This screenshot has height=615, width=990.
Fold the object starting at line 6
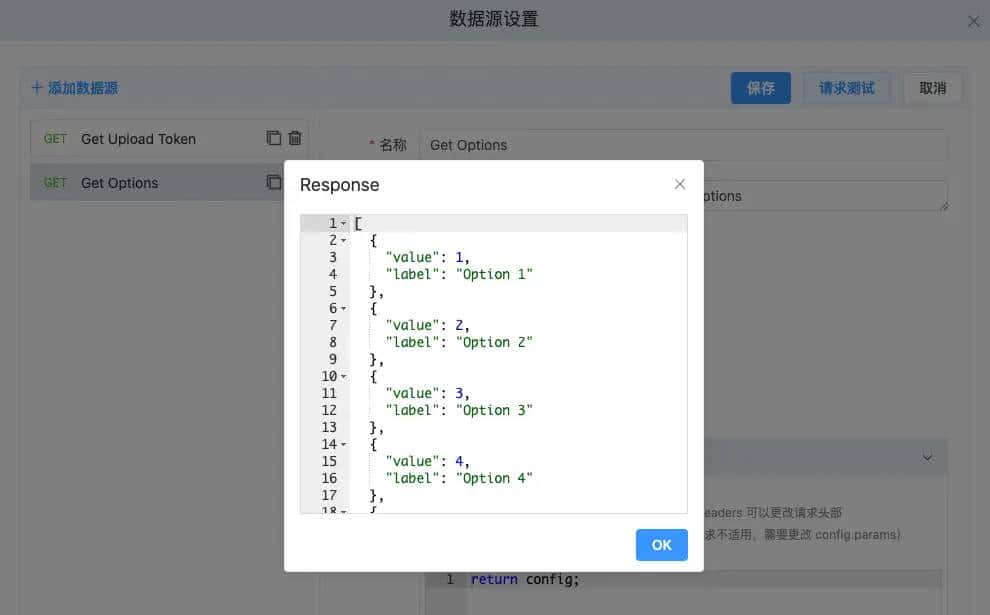point(344,309)
